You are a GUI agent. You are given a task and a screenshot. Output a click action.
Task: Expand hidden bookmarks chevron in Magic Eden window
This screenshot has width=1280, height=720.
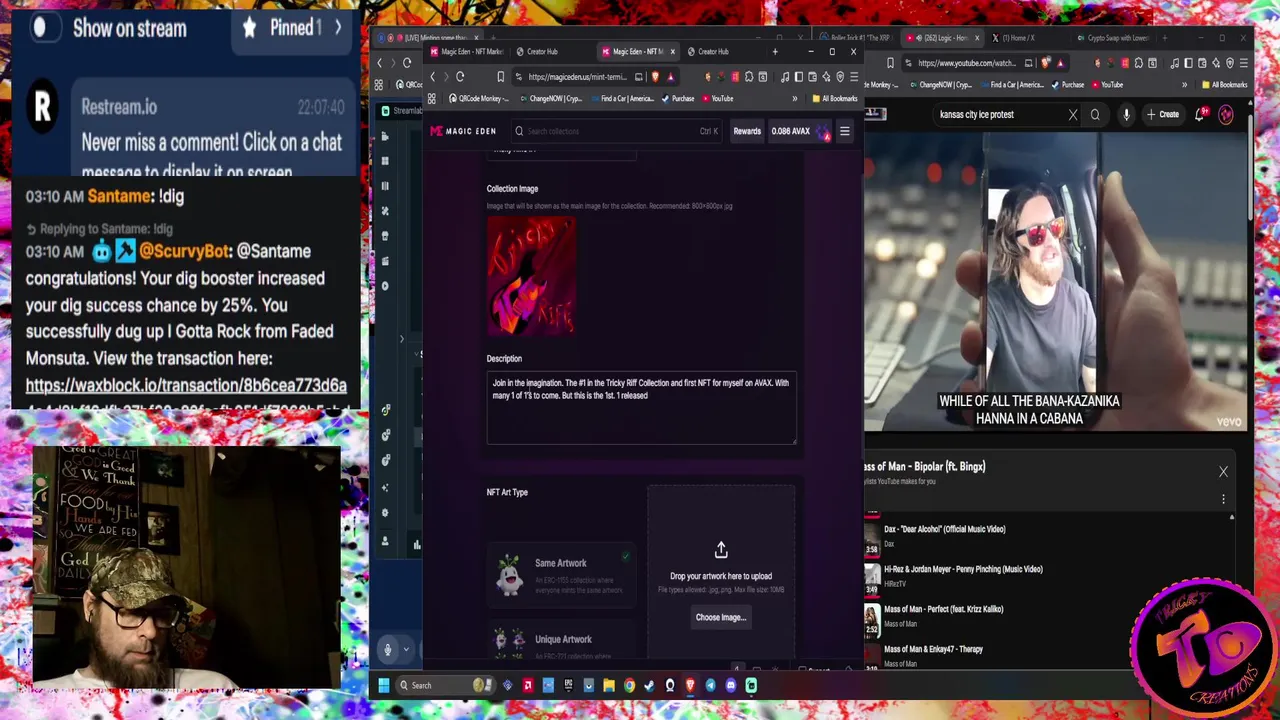(795, 98)
